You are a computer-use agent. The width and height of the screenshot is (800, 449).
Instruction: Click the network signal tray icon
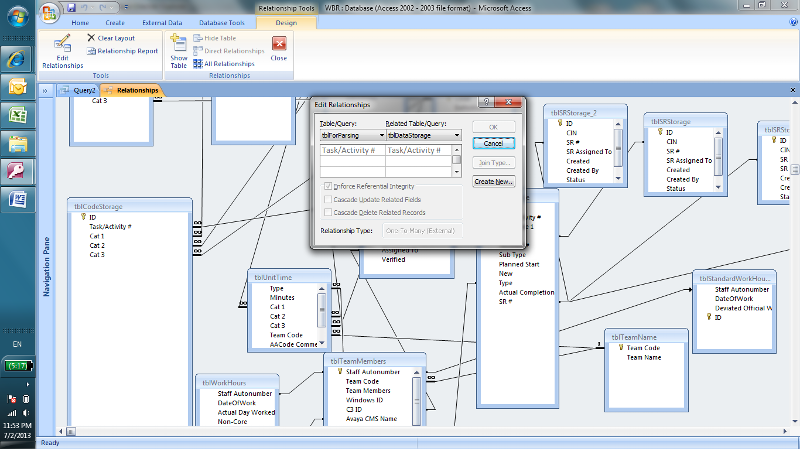pos(12,413)
